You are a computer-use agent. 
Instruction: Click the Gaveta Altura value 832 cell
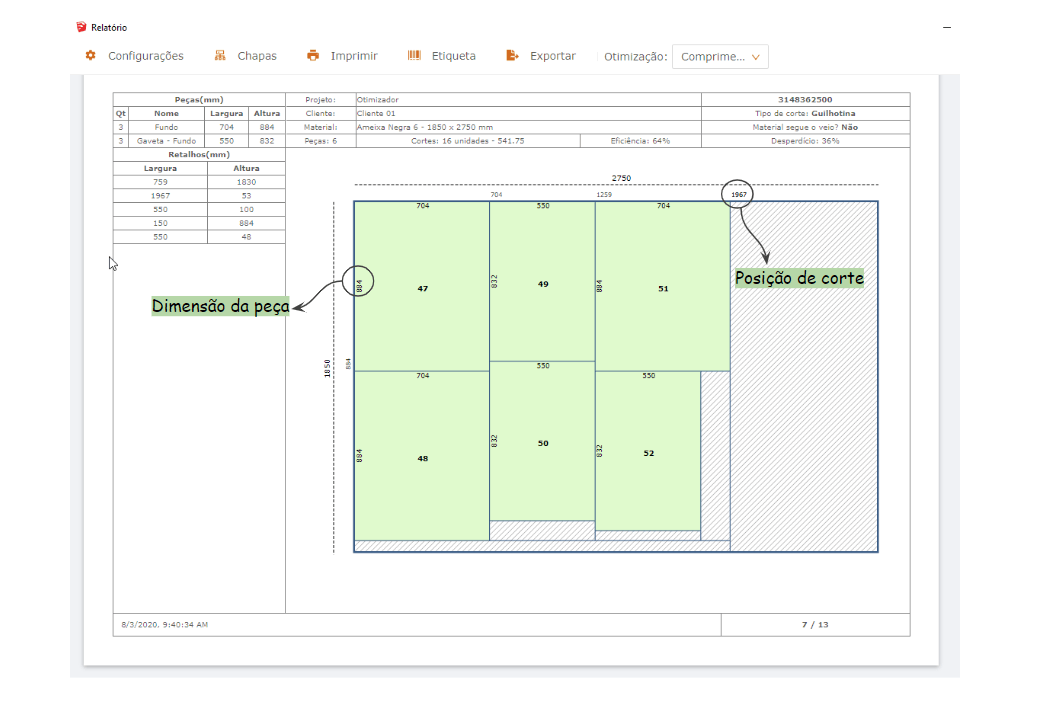(267, 141)
